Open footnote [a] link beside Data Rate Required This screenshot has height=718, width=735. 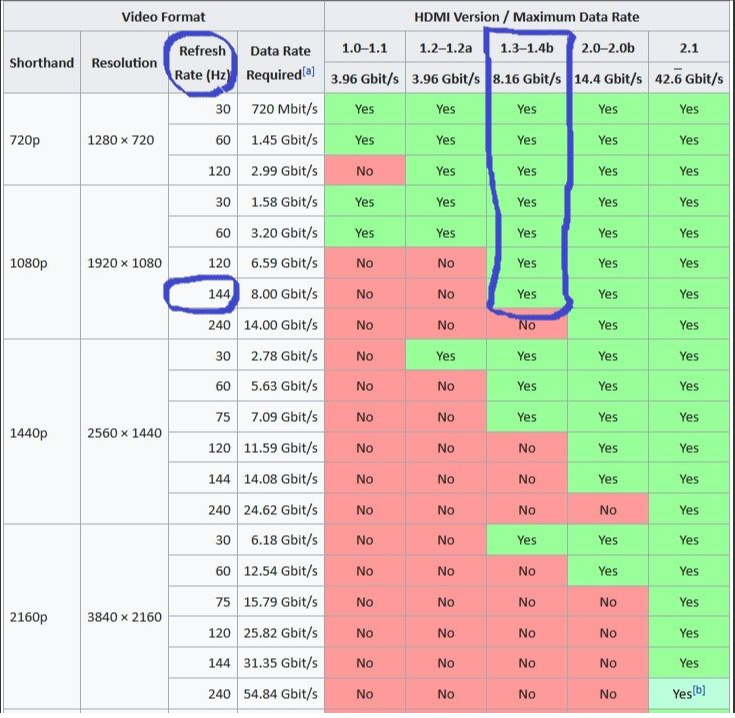point(308,71)
